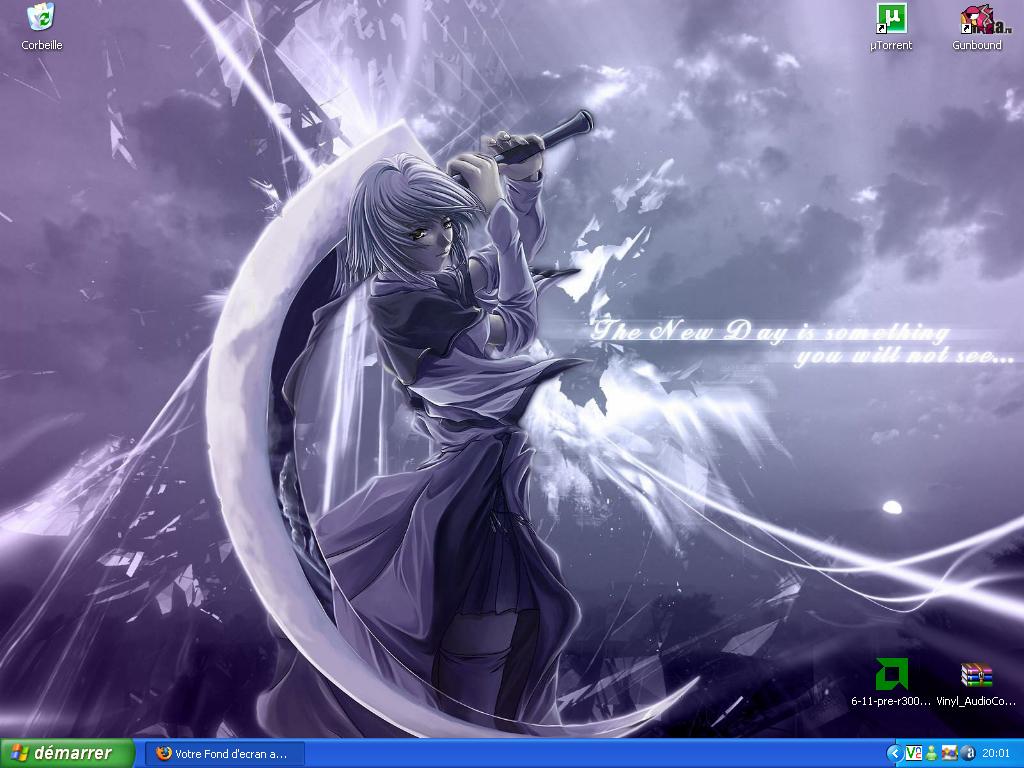Click the 'Vinyl_AudioCo...' file label
The width and height of the screenshot is (1024, 768).
976,701
